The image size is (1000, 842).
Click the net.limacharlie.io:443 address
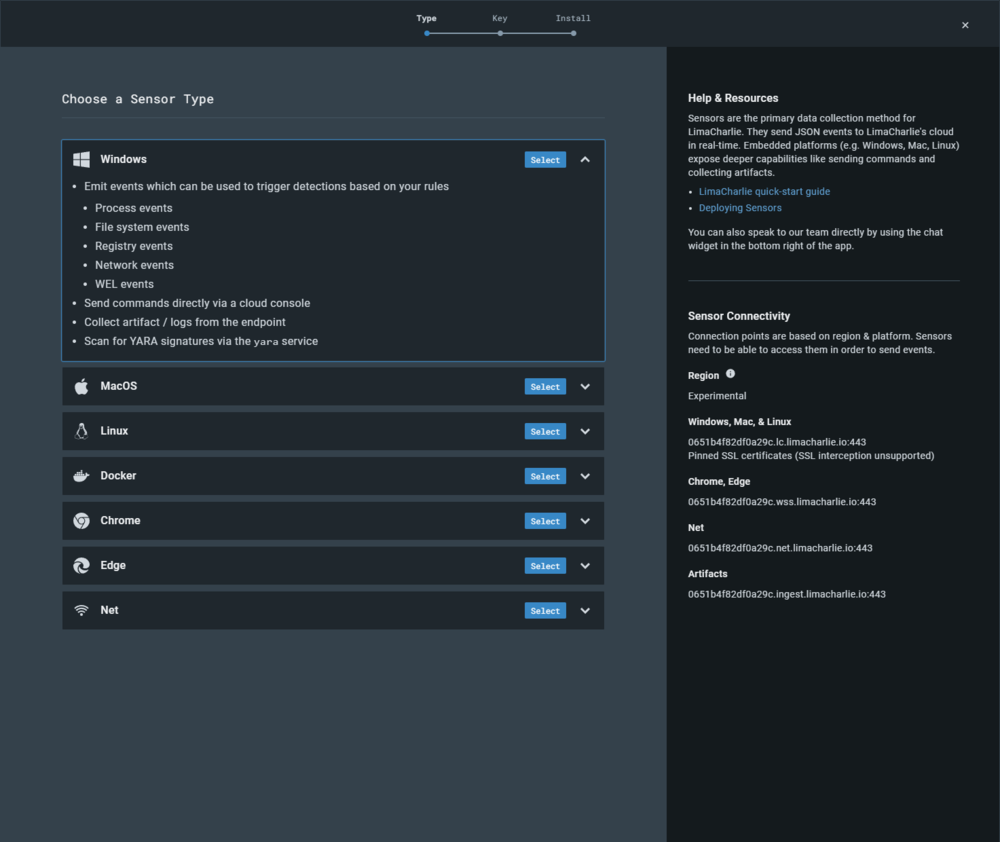[x=780, y=548]
